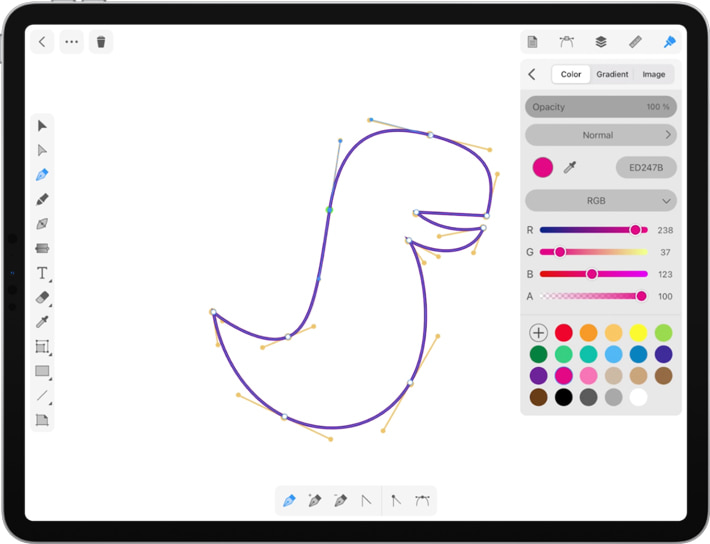This screenshot has height=544, width=710.
Task: Go back using top-left arrow
Action: [42, 42]
